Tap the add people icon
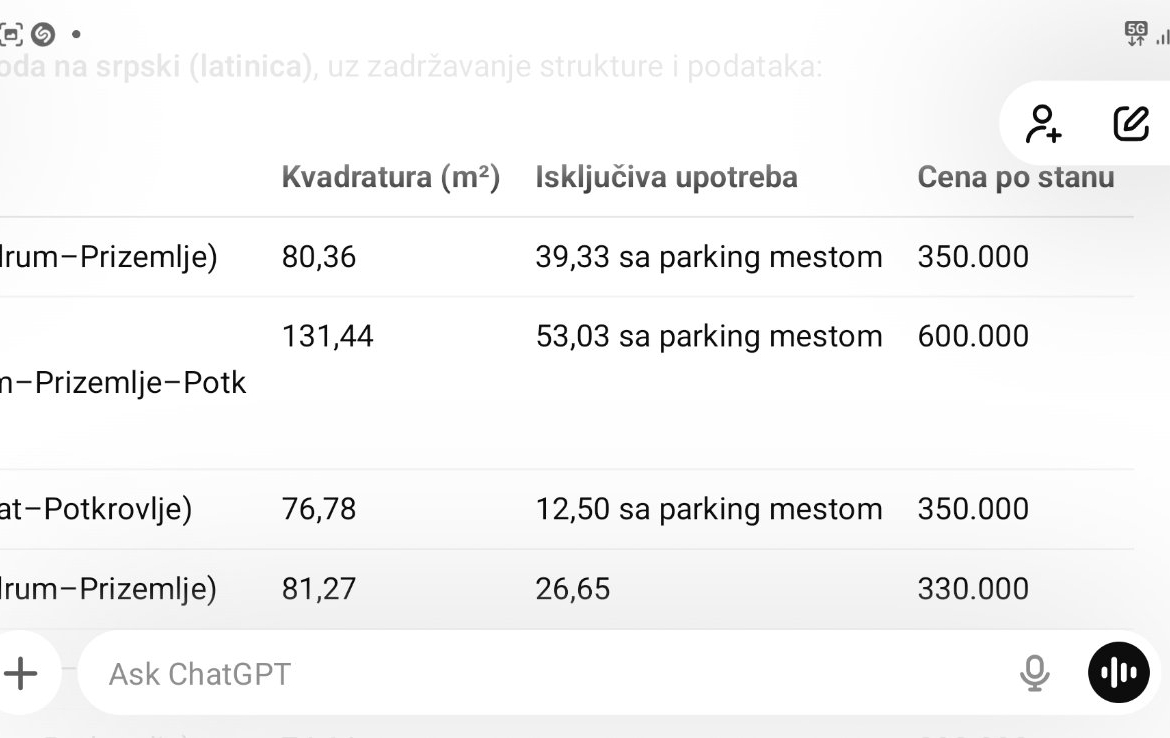 1043,124
